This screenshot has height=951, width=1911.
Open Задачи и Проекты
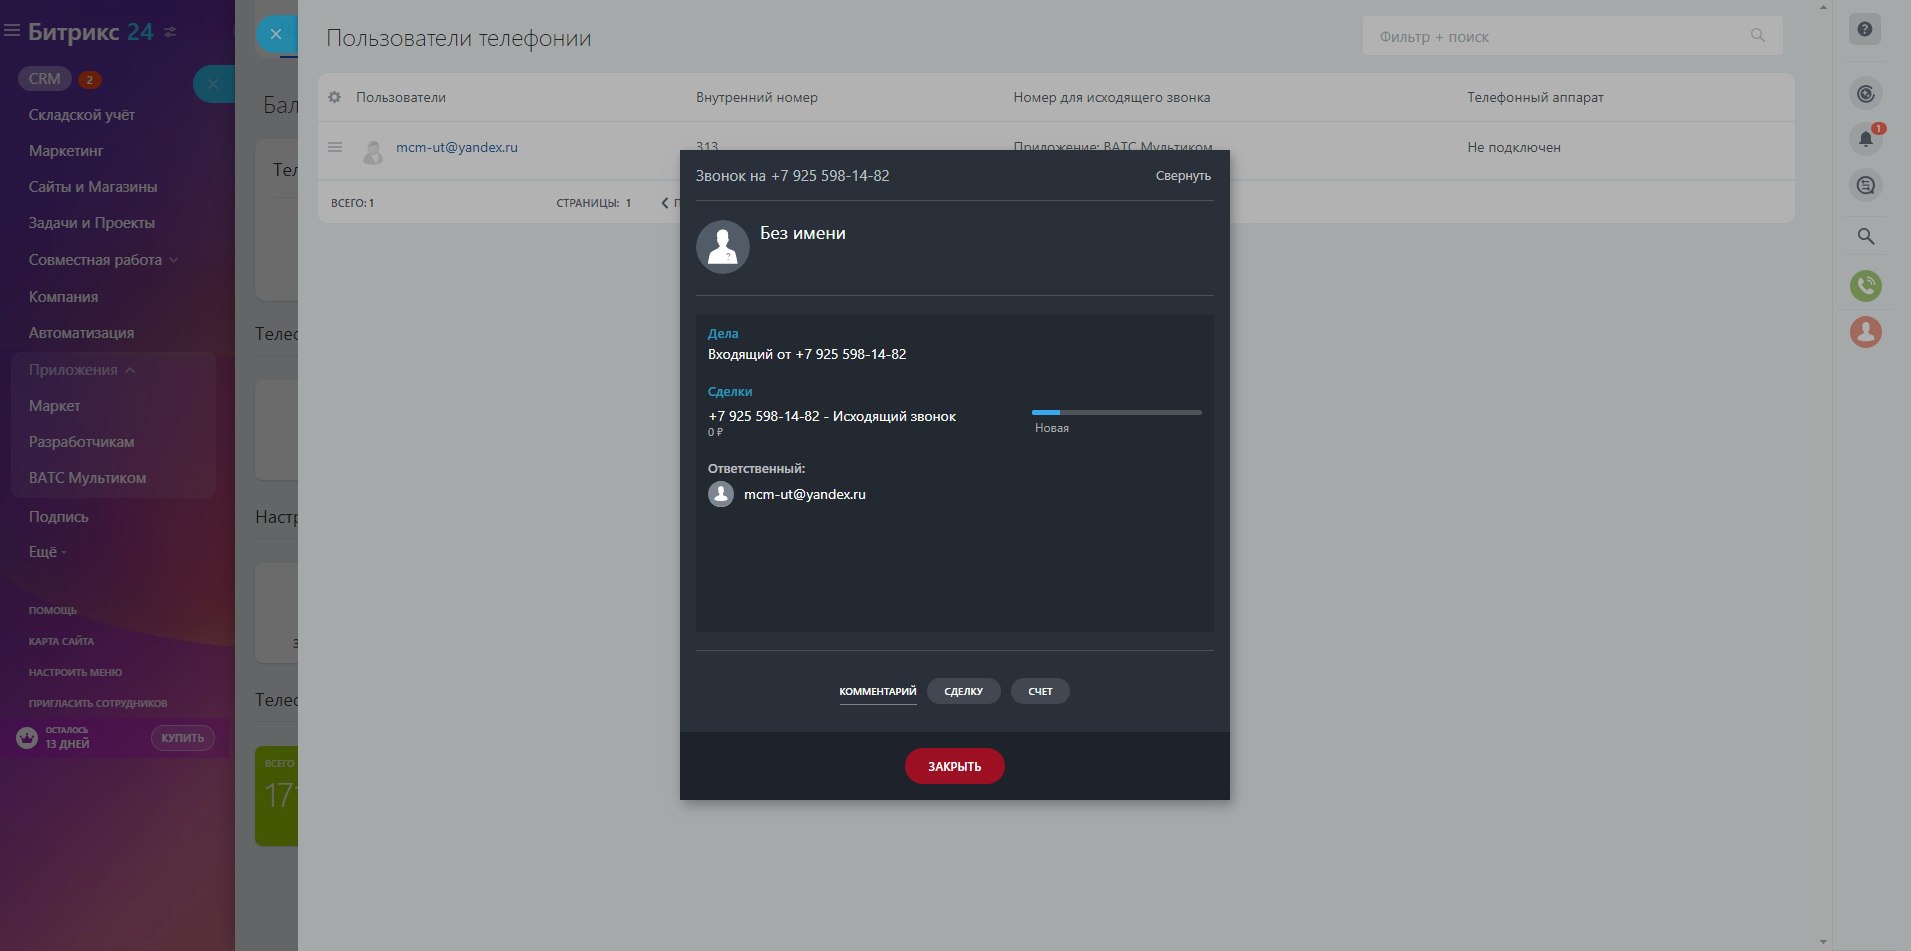92,223
